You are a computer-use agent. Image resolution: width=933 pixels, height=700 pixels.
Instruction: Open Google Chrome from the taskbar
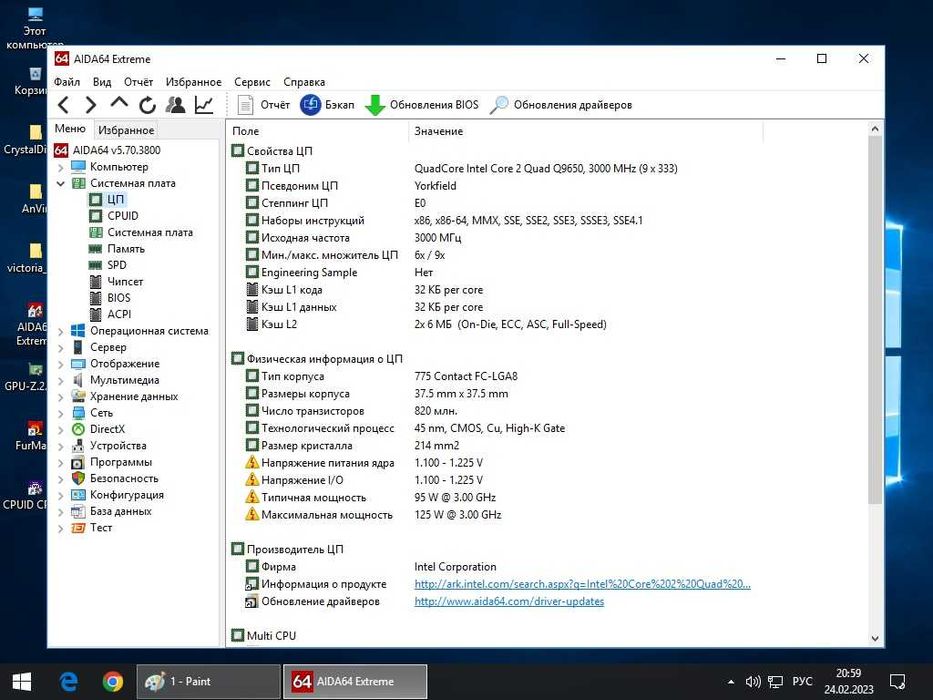(x=113, y=681)
